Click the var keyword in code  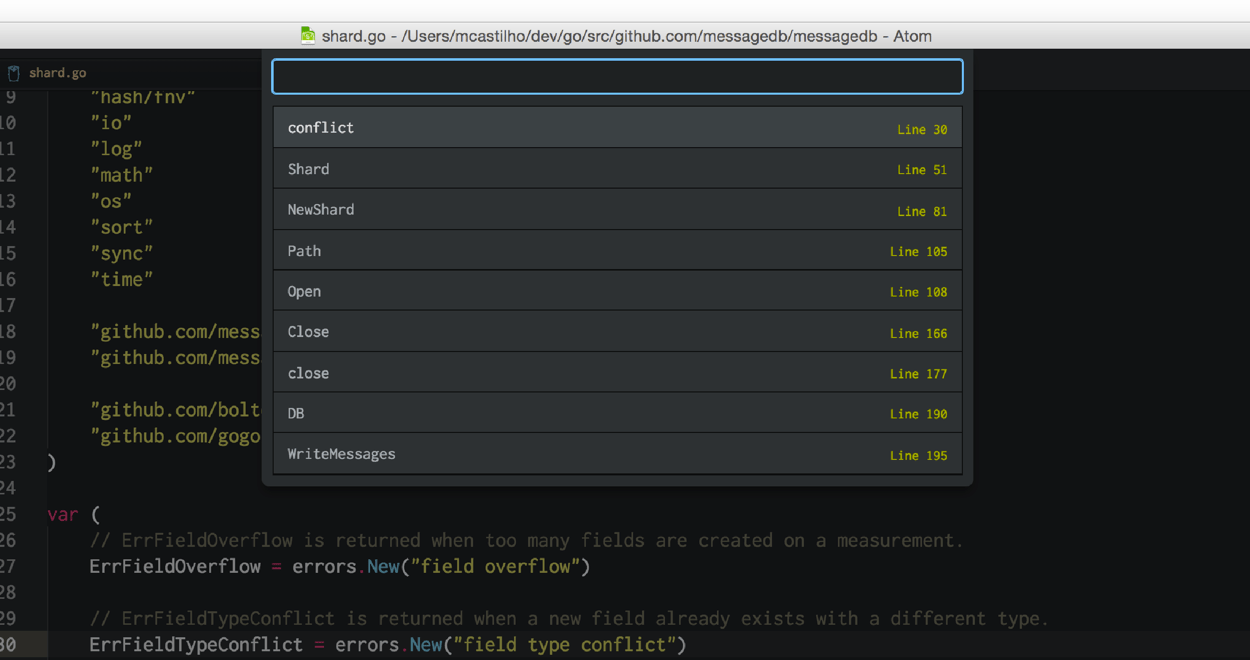[62, 515]
